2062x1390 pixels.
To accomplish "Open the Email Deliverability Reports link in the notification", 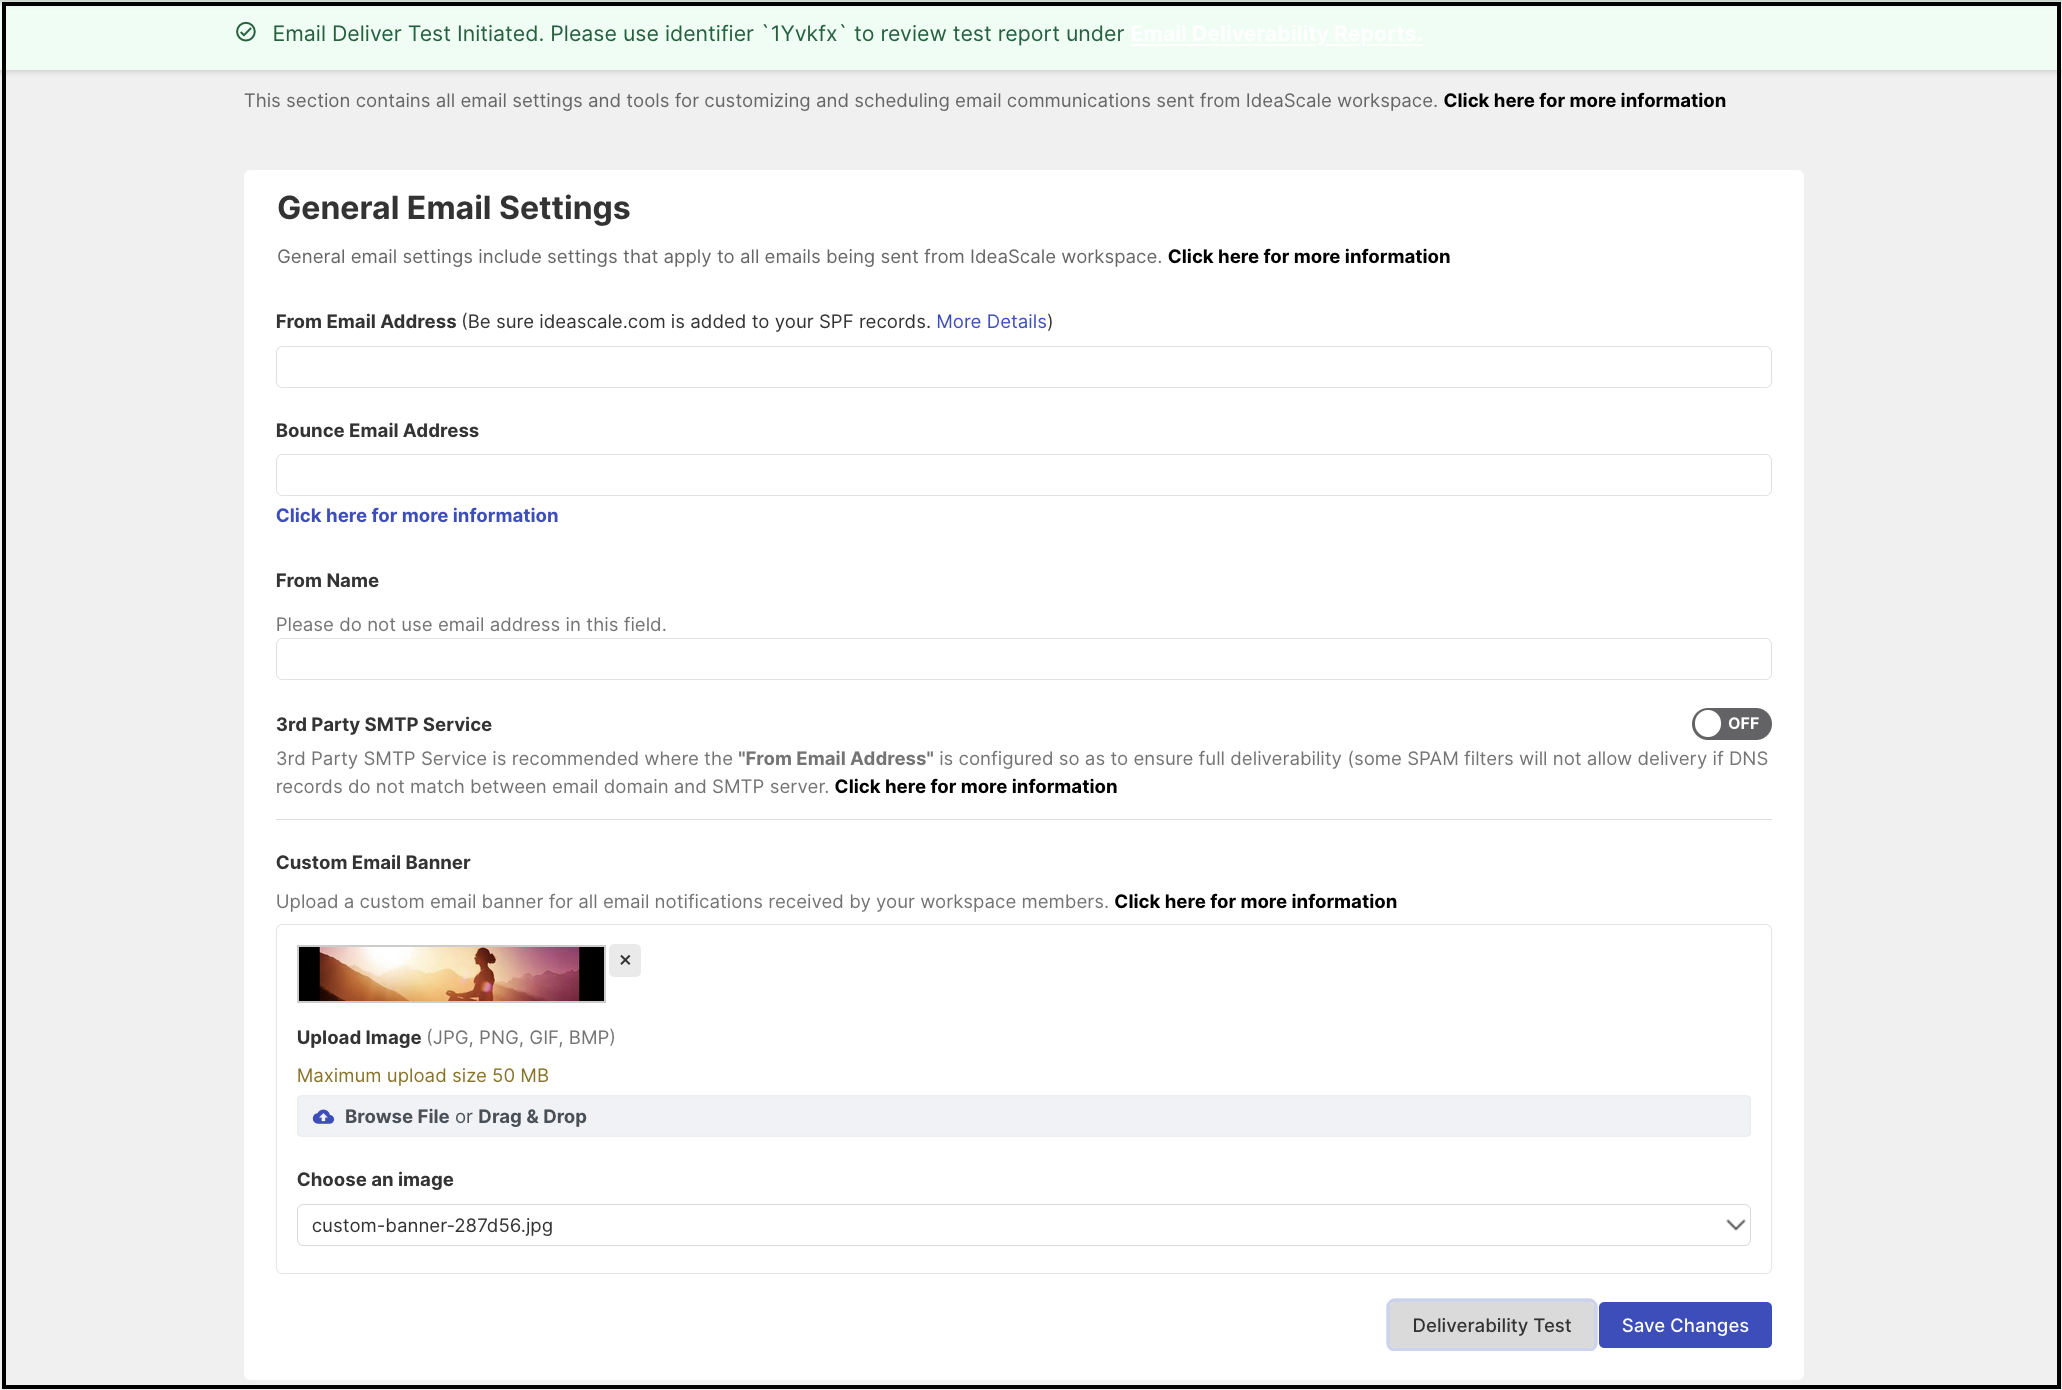I will tap(1276, 34).
